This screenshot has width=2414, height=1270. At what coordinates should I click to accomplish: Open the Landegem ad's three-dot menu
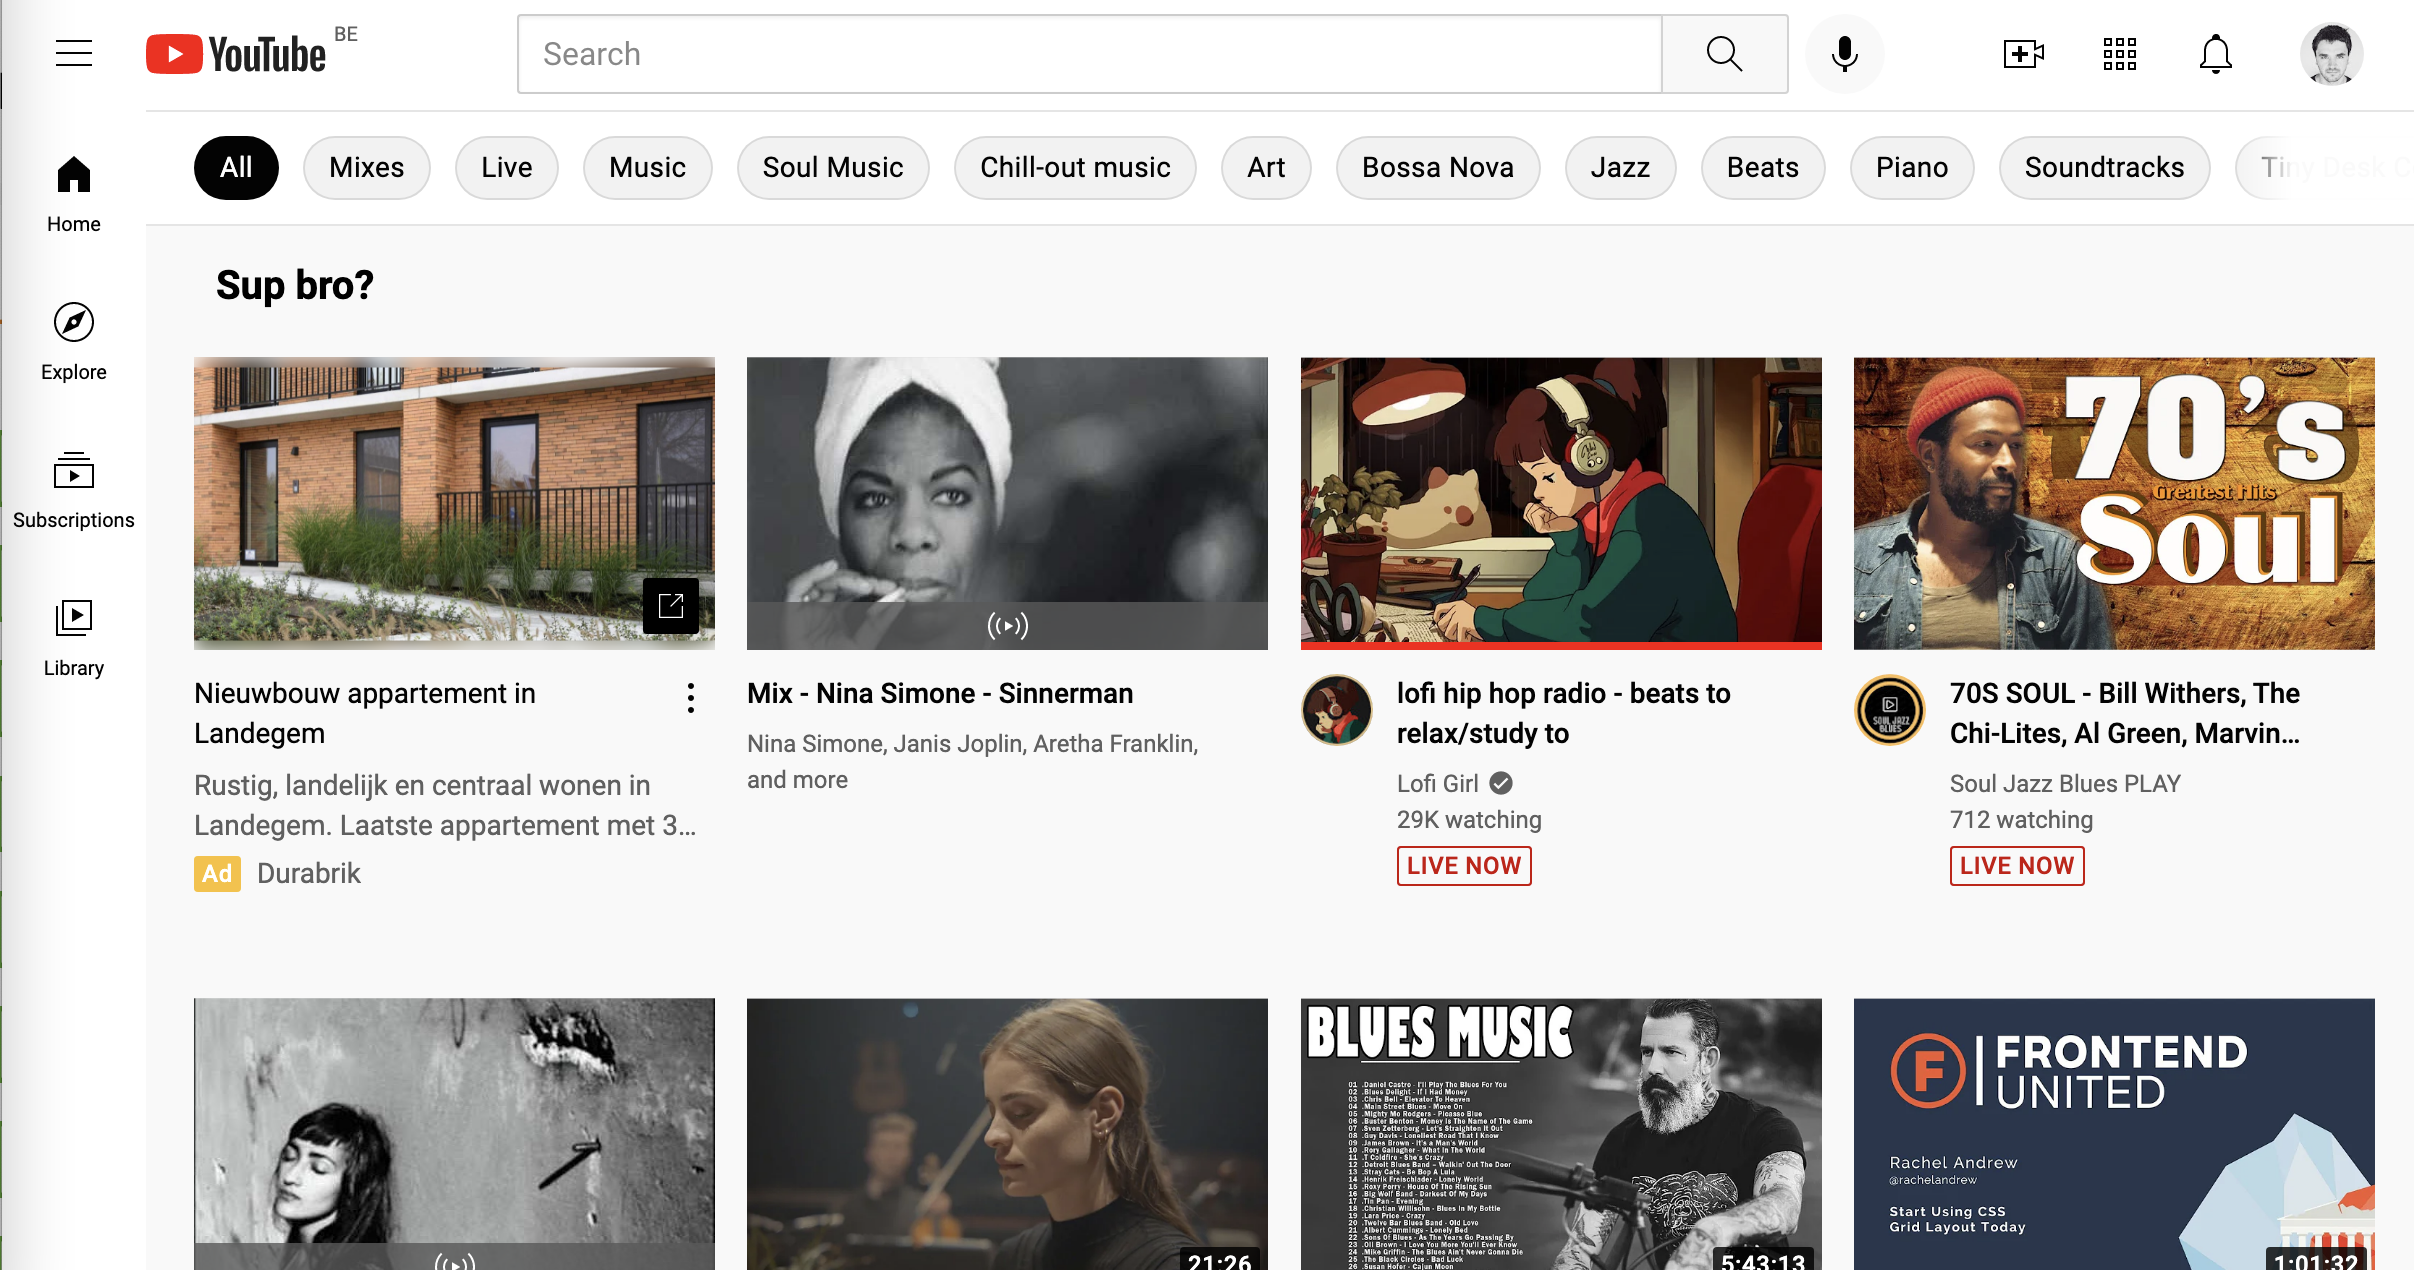coord(690,698)
